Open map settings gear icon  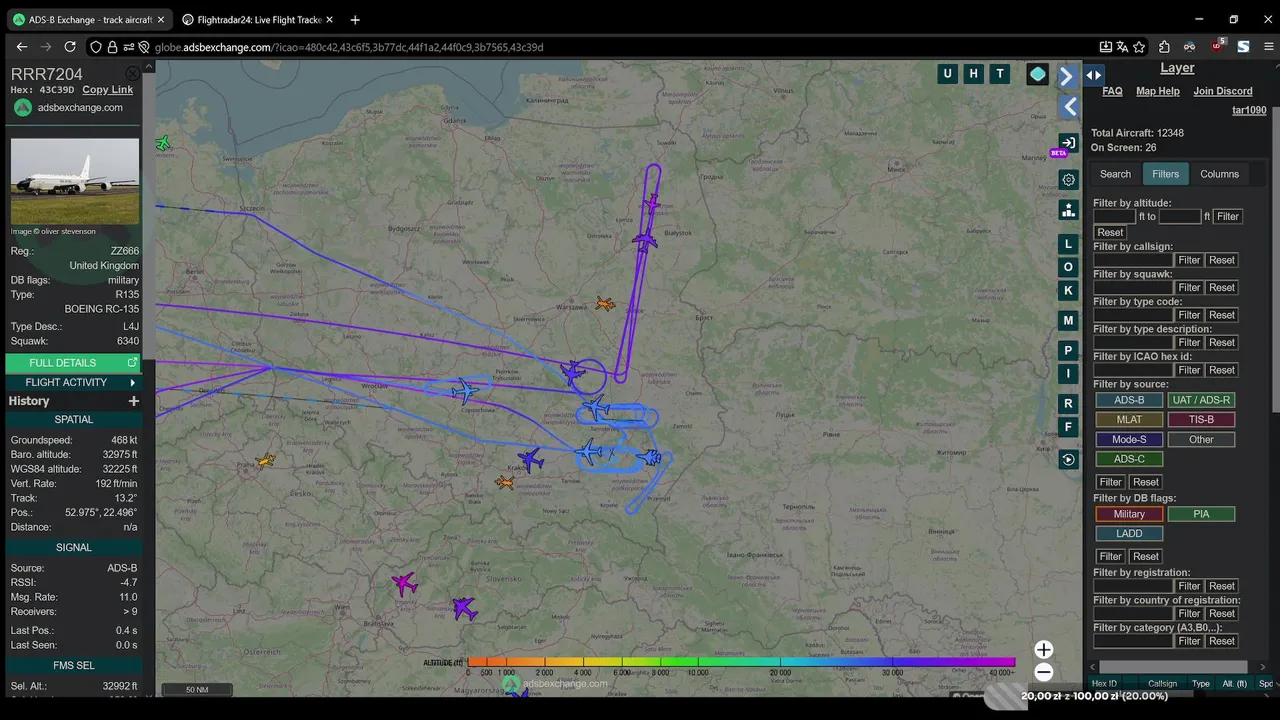pyautogui.click(x=1068, y=180)
